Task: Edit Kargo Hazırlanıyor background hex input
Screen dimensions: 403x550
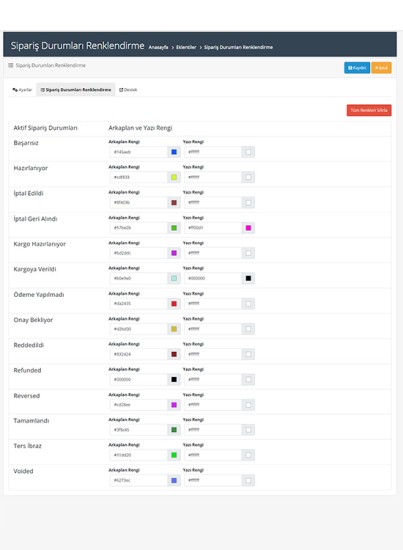Action: (x=139, y=253)
